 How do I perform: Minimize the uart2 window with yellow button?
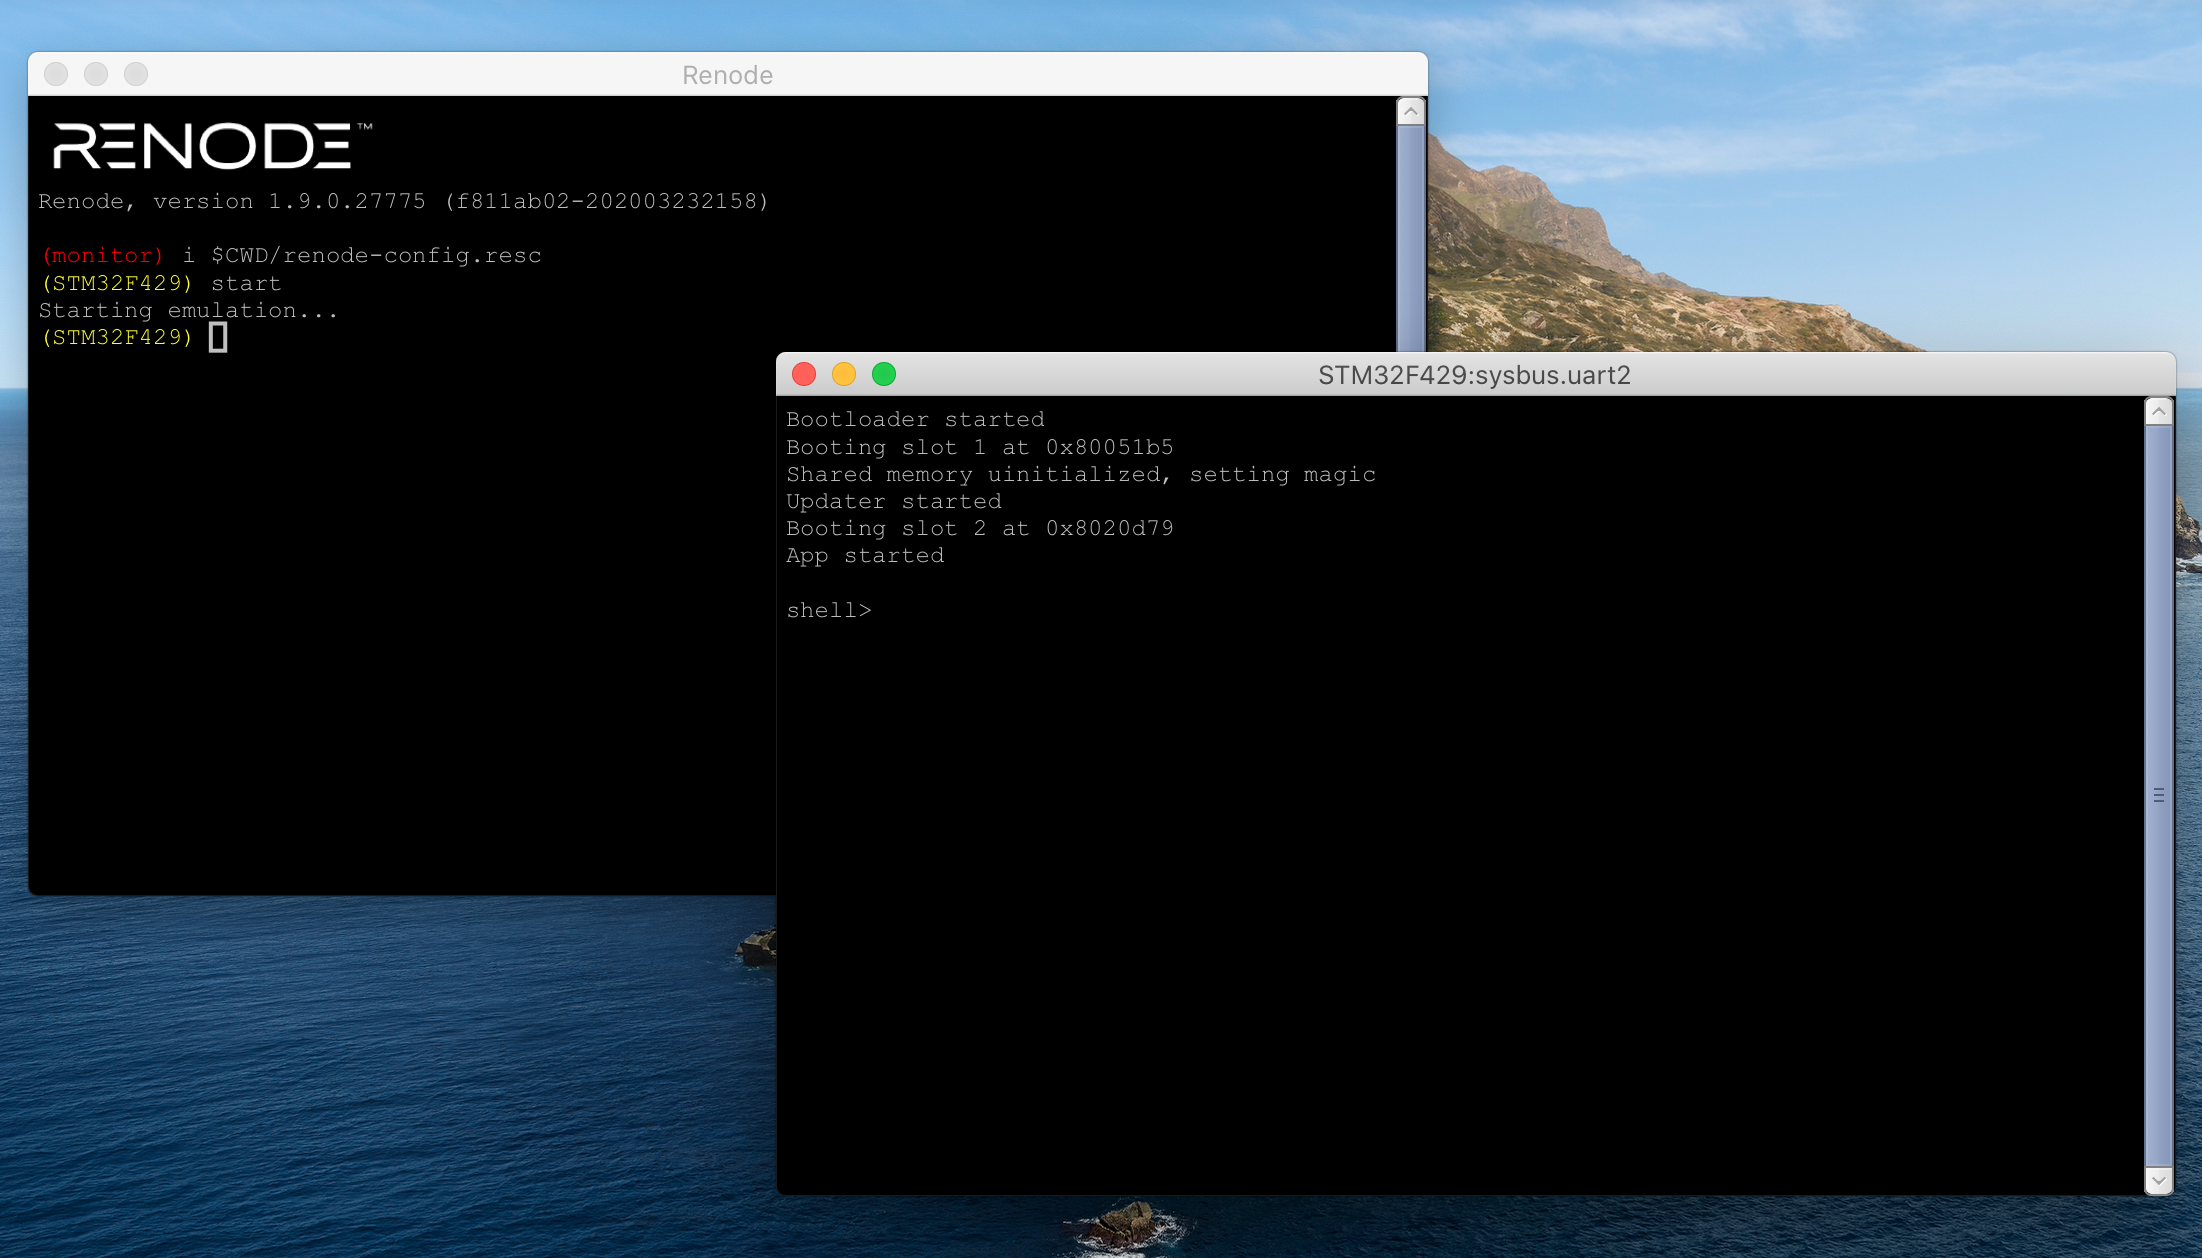click(x=844, y=374)
